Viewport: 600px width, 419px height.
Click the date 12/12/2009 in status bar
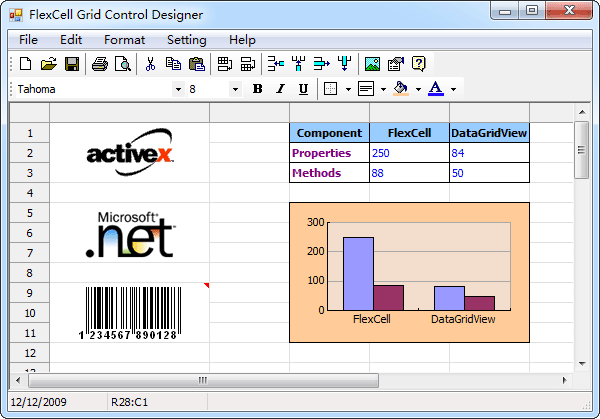38,402
